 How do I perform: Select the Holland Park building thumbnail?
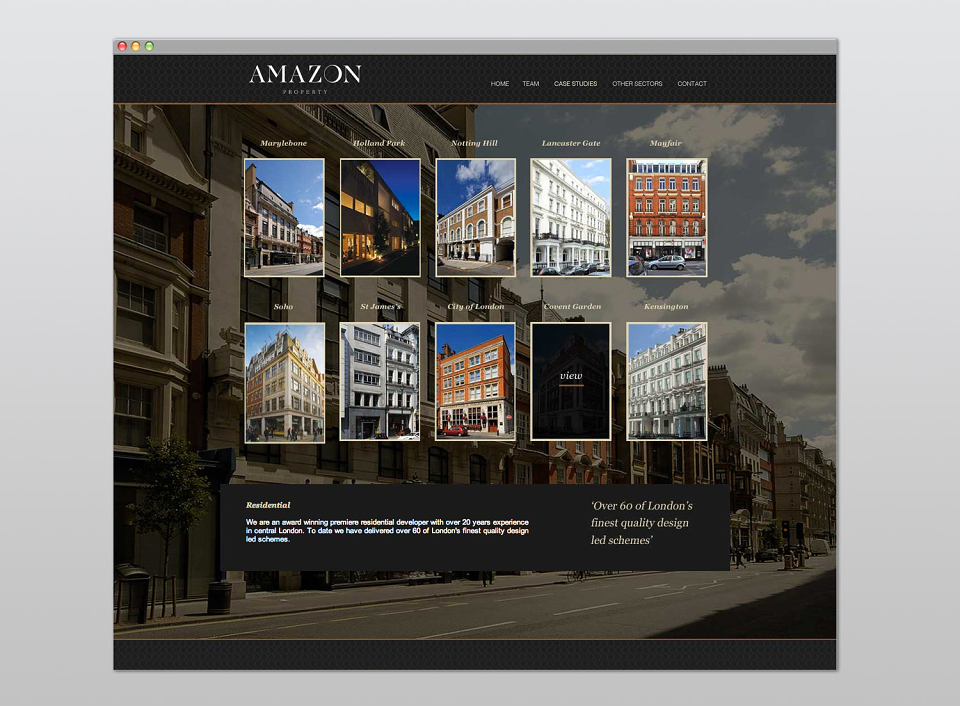(x=380, y=218)
